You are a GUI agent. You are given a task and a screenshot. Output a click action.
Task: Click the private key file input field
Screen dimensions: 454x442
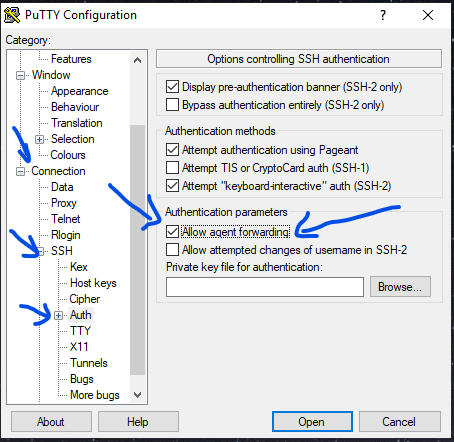[x=265, y=287]
